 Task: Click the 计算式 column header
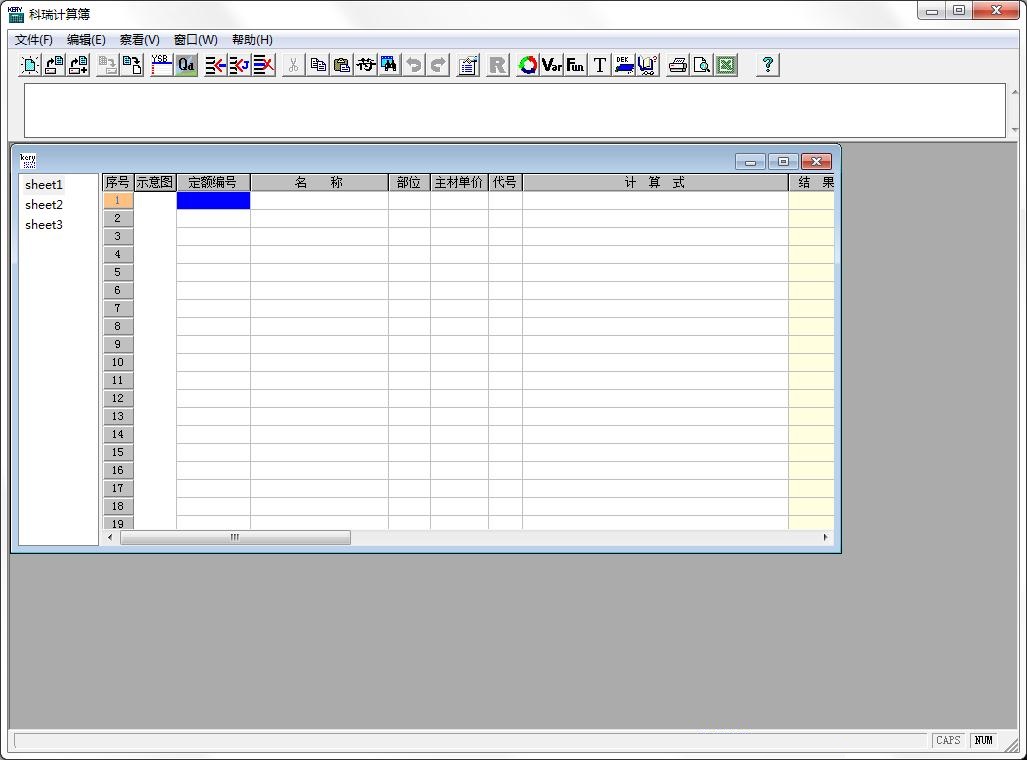pos(655,183)
